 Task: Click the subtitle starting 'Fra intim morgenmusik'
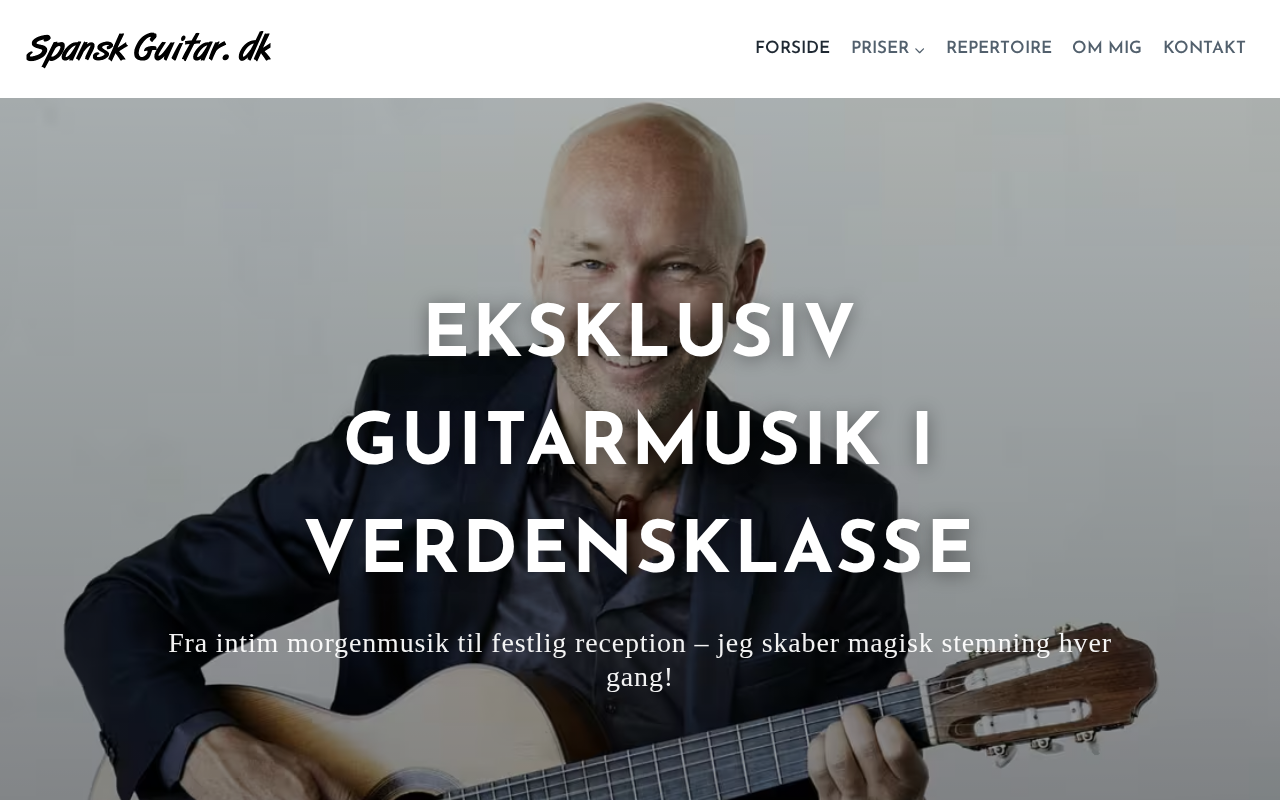[x=640, y=660]
